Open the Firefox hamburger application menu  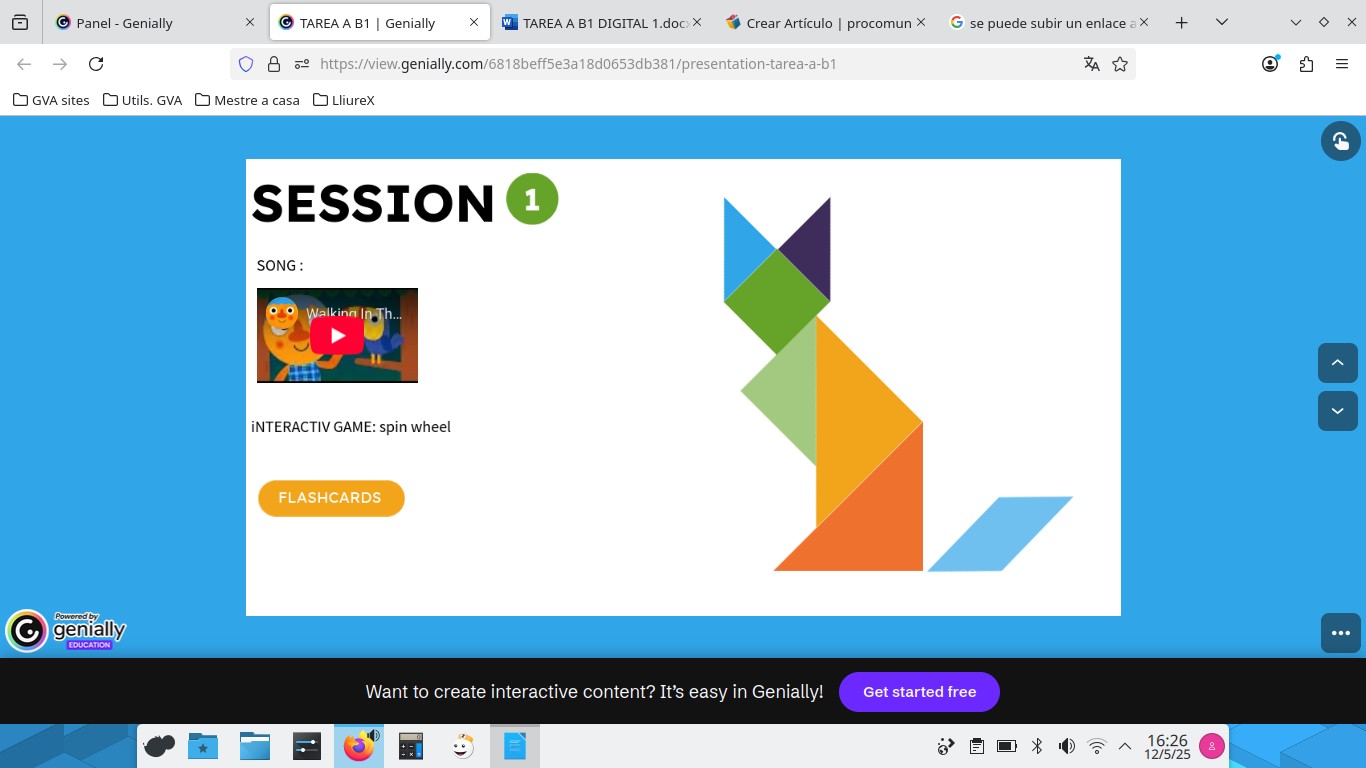1342,64
